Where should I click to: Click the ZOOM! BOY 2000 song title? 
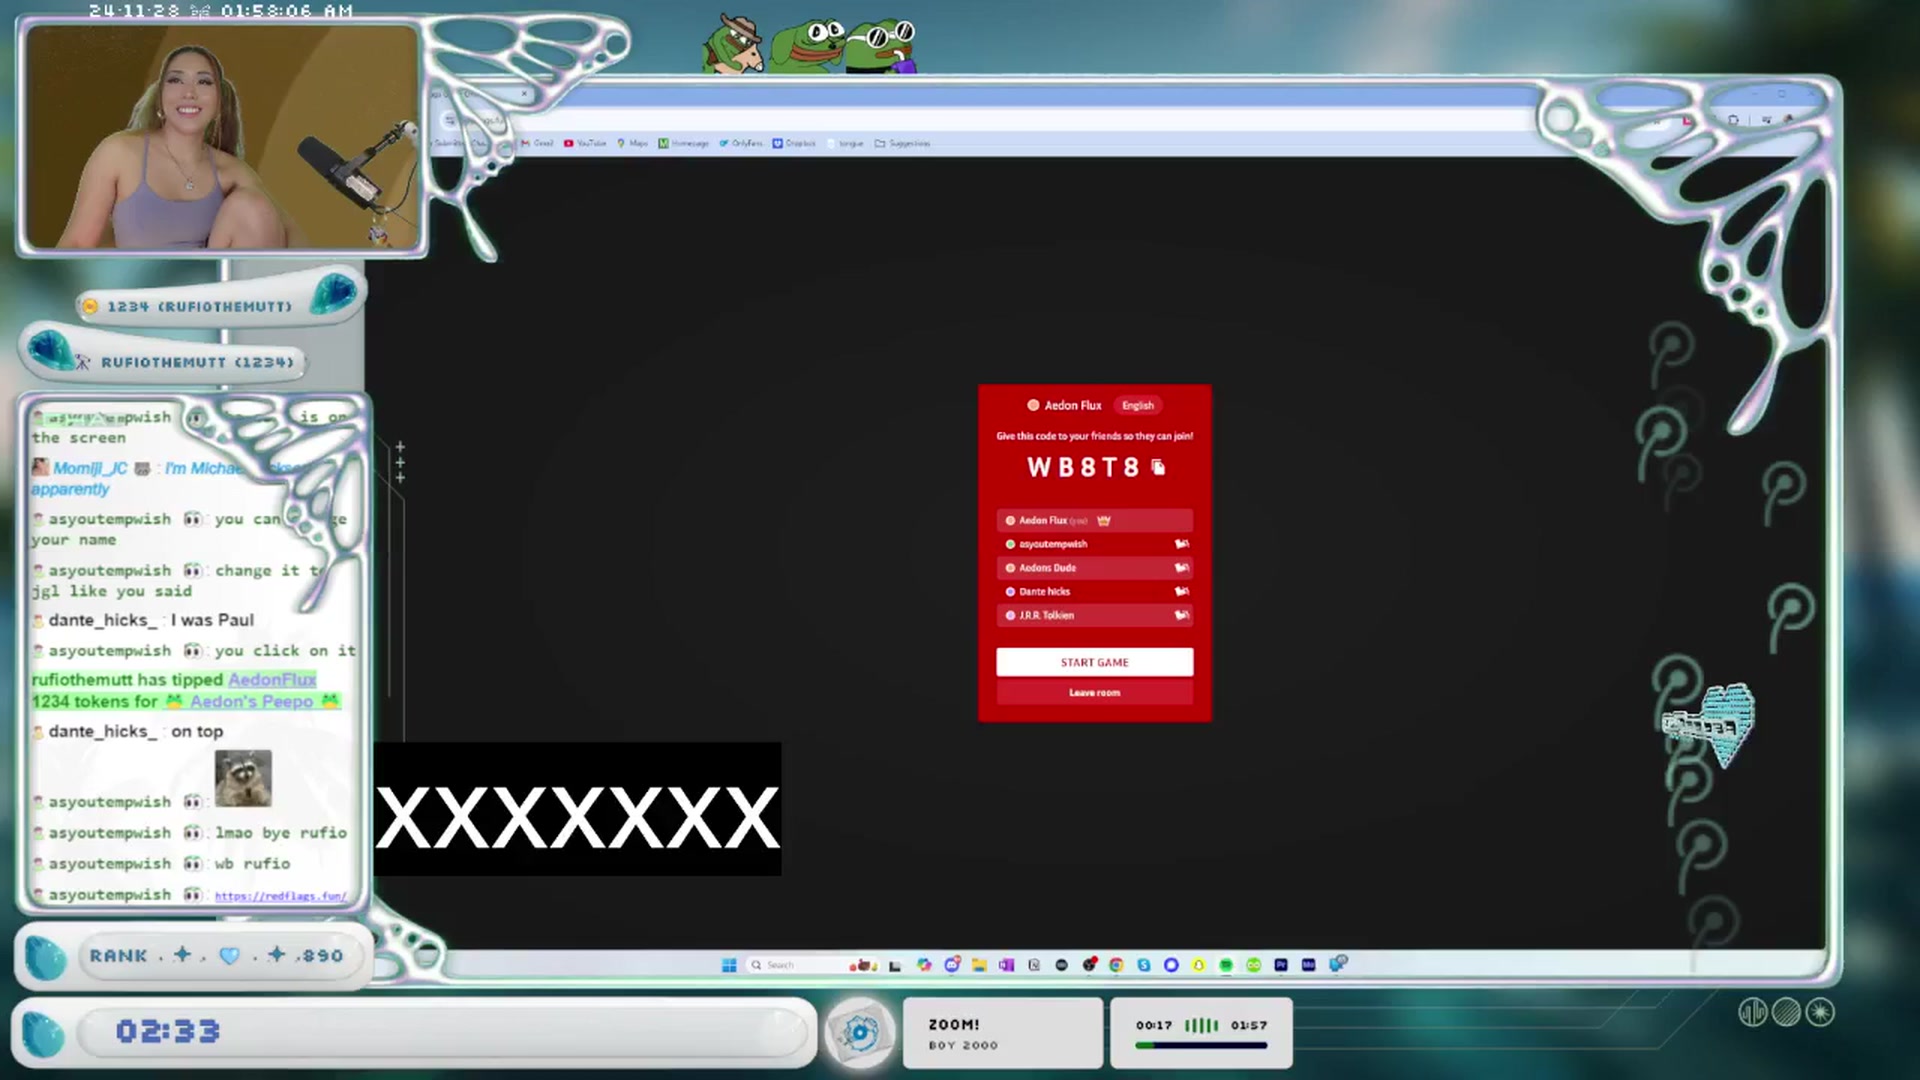click(963, 1034)
